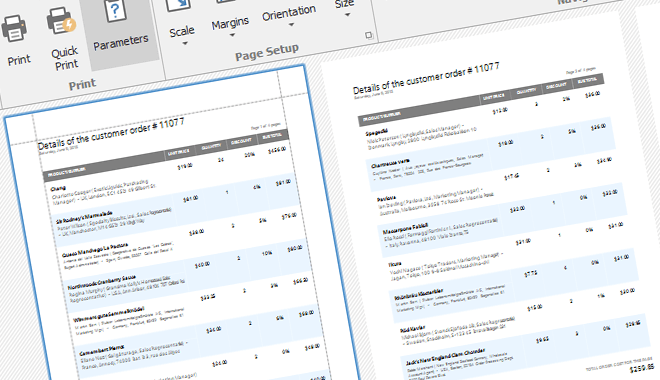Click the Print printer icon

14,29
